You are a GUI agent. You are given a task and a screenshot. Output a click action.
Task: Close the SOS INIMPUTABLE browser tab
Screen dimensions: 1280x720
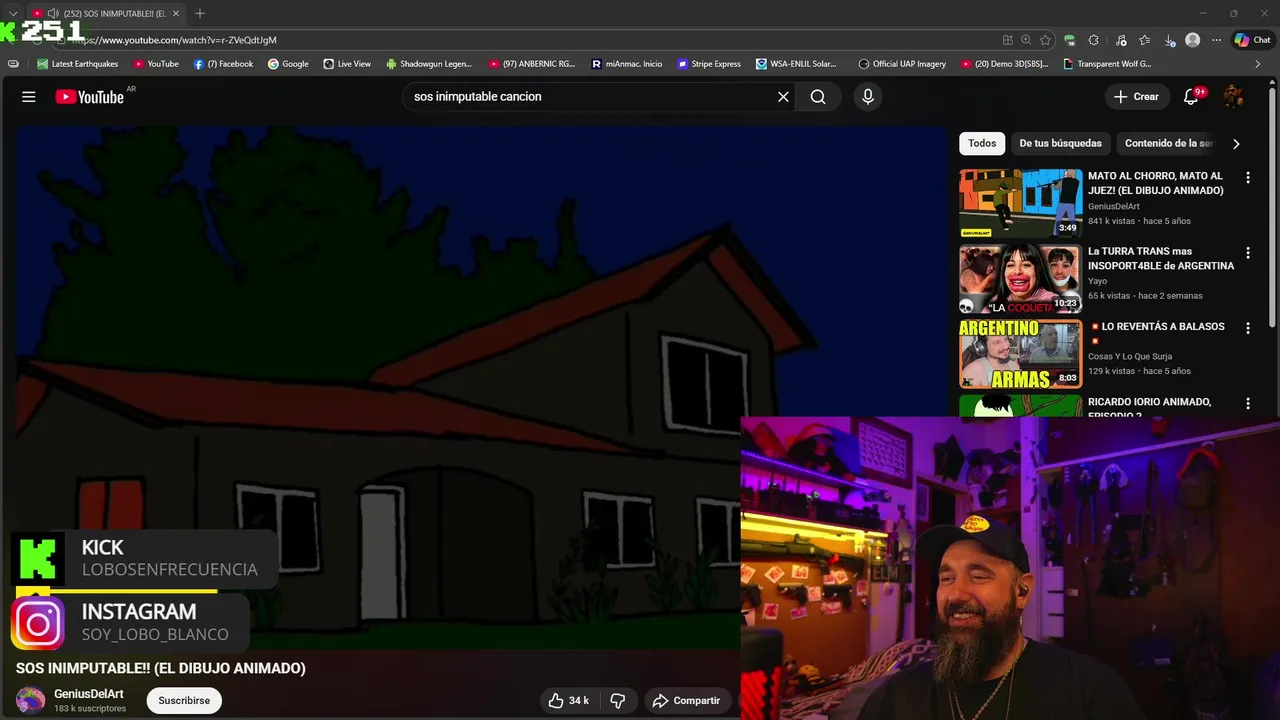click(176, 13)
